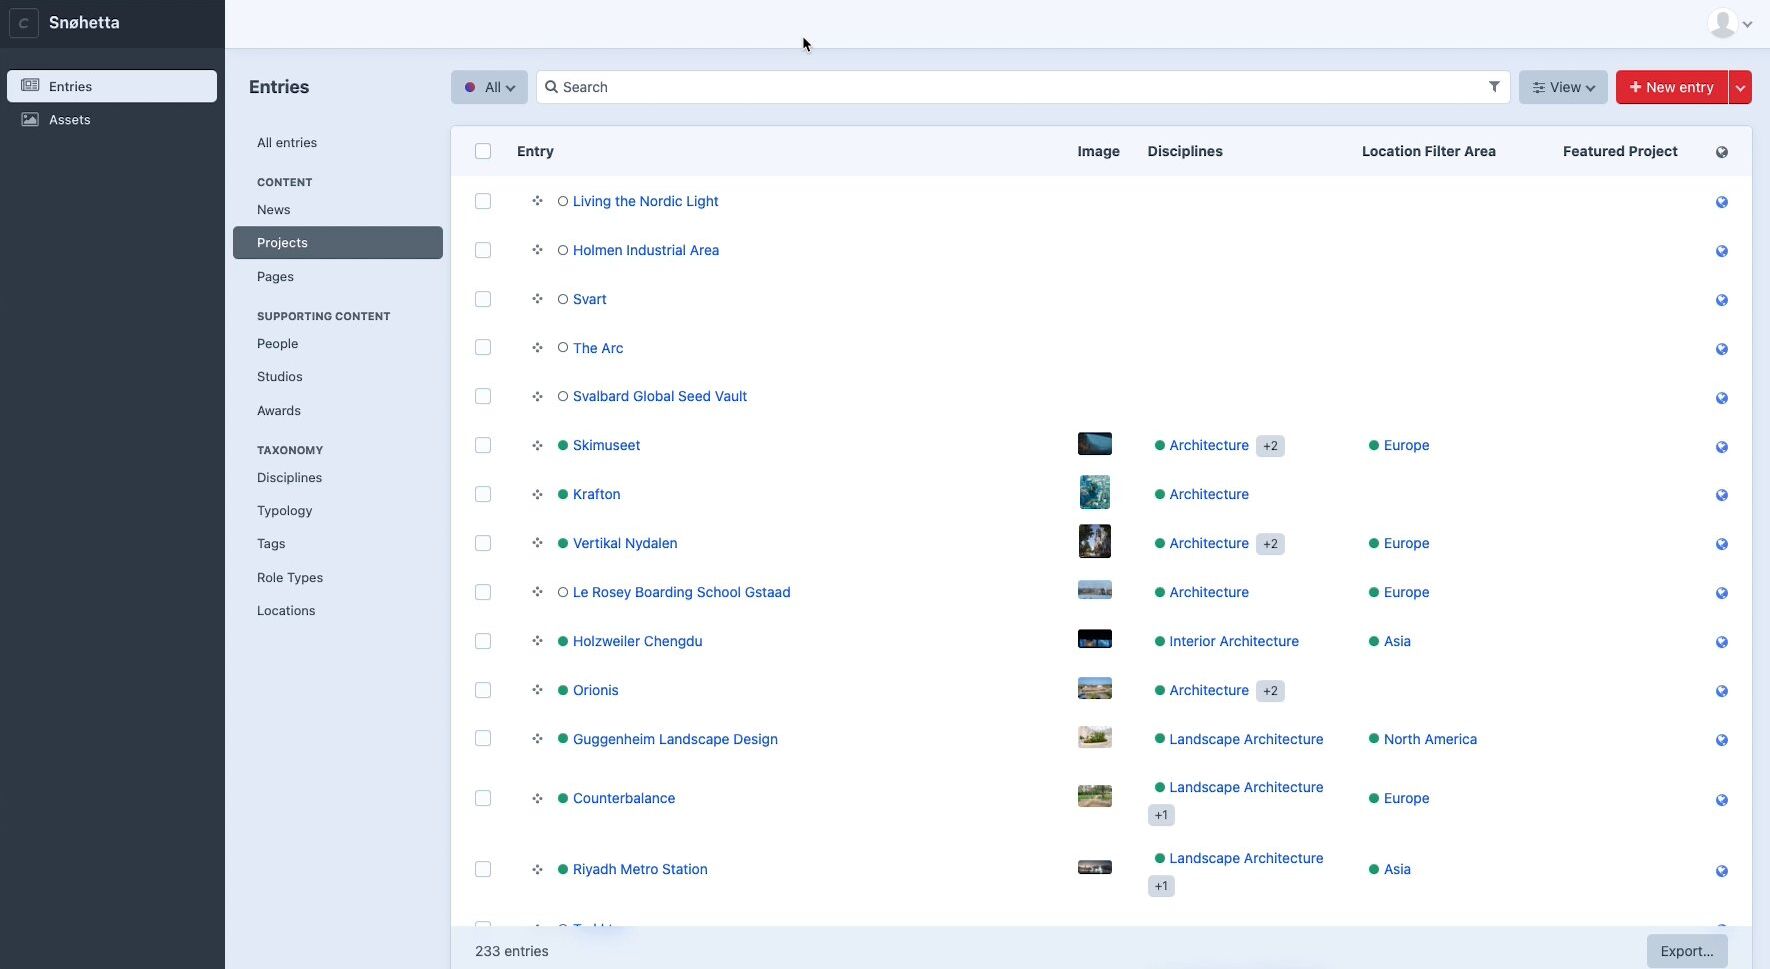
Task: Click the drag handle beside Svart entry
Action: pyautogui.click(x=537, y=299)
